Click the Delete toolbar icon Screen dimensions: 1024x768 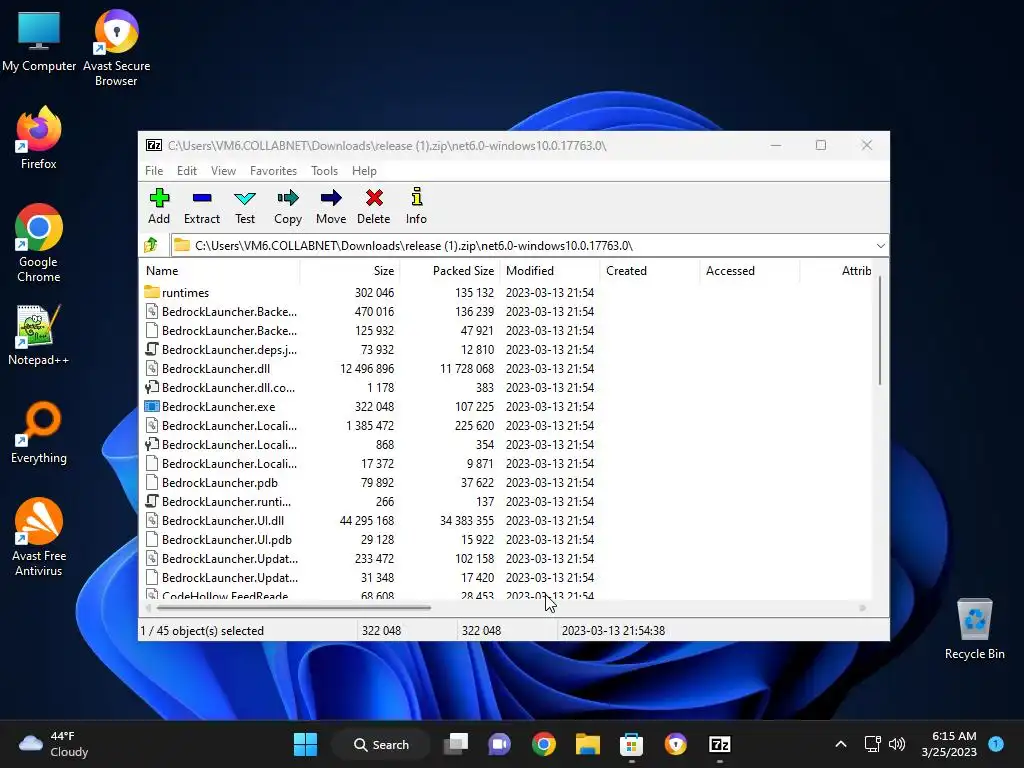(374, 206)
